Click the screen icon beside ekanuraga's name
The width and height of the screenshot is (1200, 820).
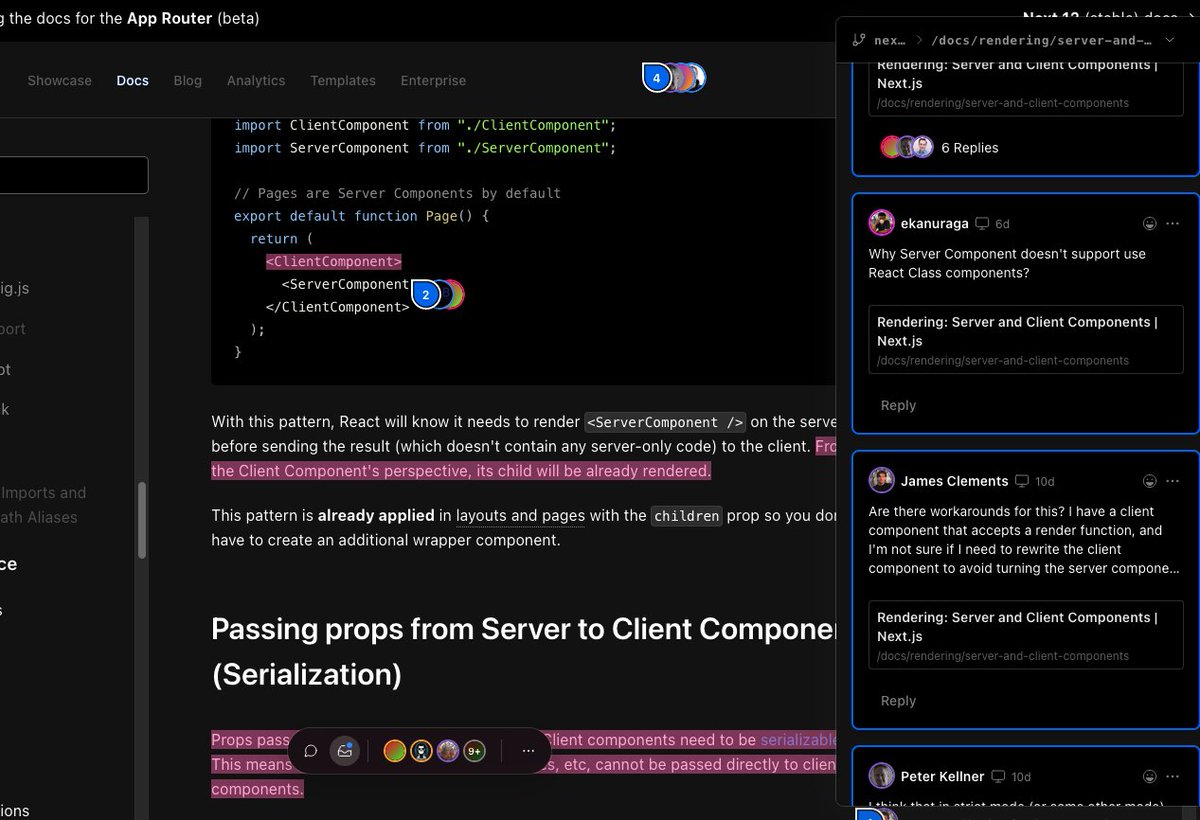coord(982,224)
